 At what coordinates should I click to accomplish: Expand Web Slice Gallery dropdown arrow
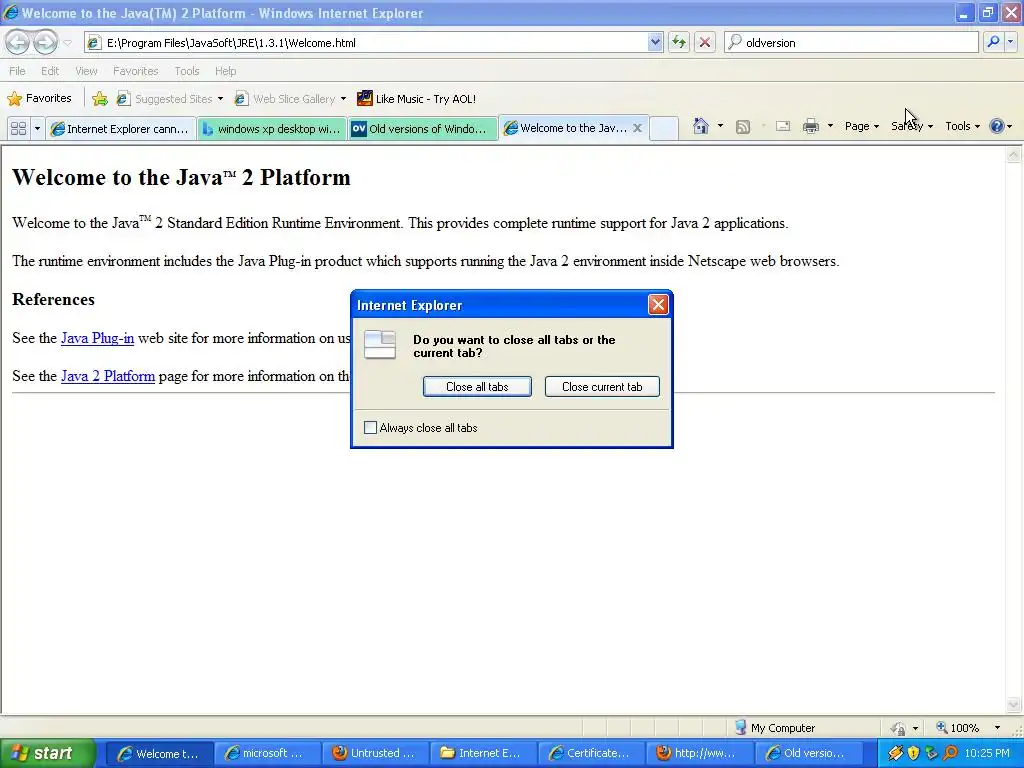point(344,99)
